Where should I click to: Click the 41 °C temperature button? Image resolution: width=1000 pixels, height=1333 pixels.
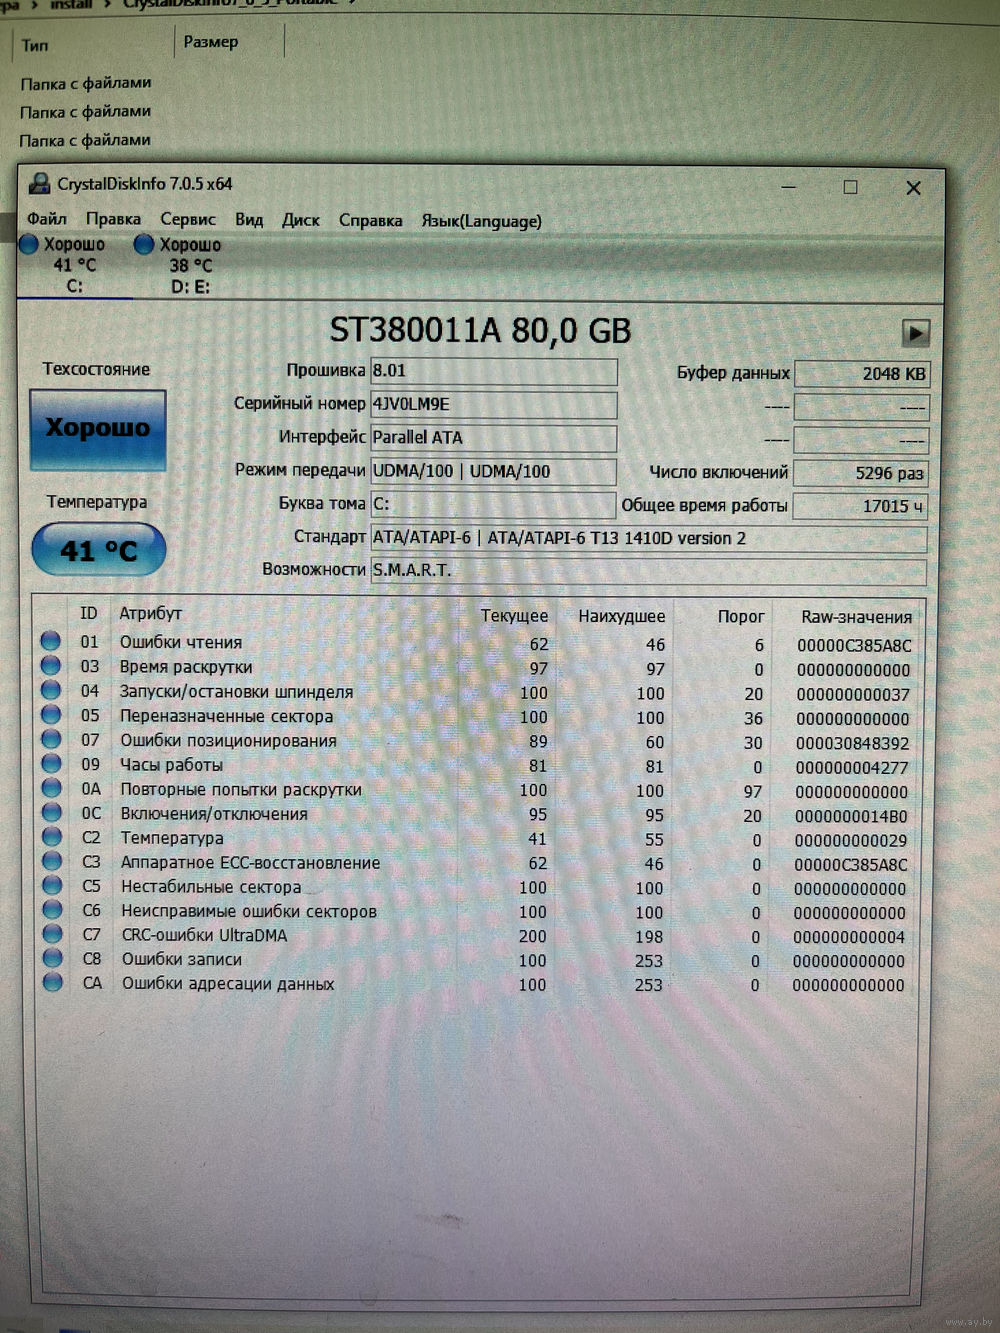[98, 550]
